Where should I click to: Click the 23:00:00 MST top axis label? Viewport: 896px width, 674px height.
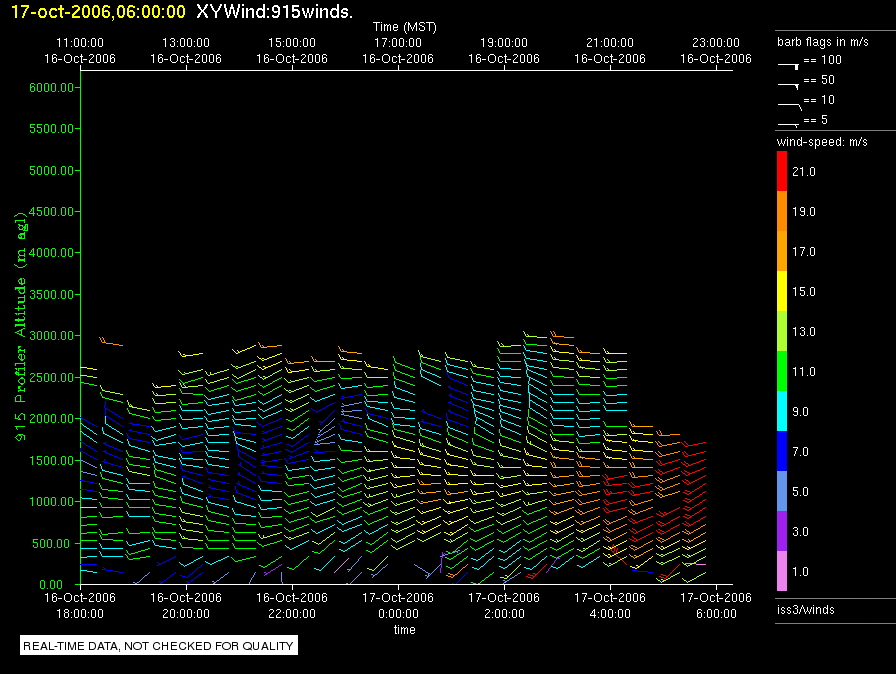[716, 51]
